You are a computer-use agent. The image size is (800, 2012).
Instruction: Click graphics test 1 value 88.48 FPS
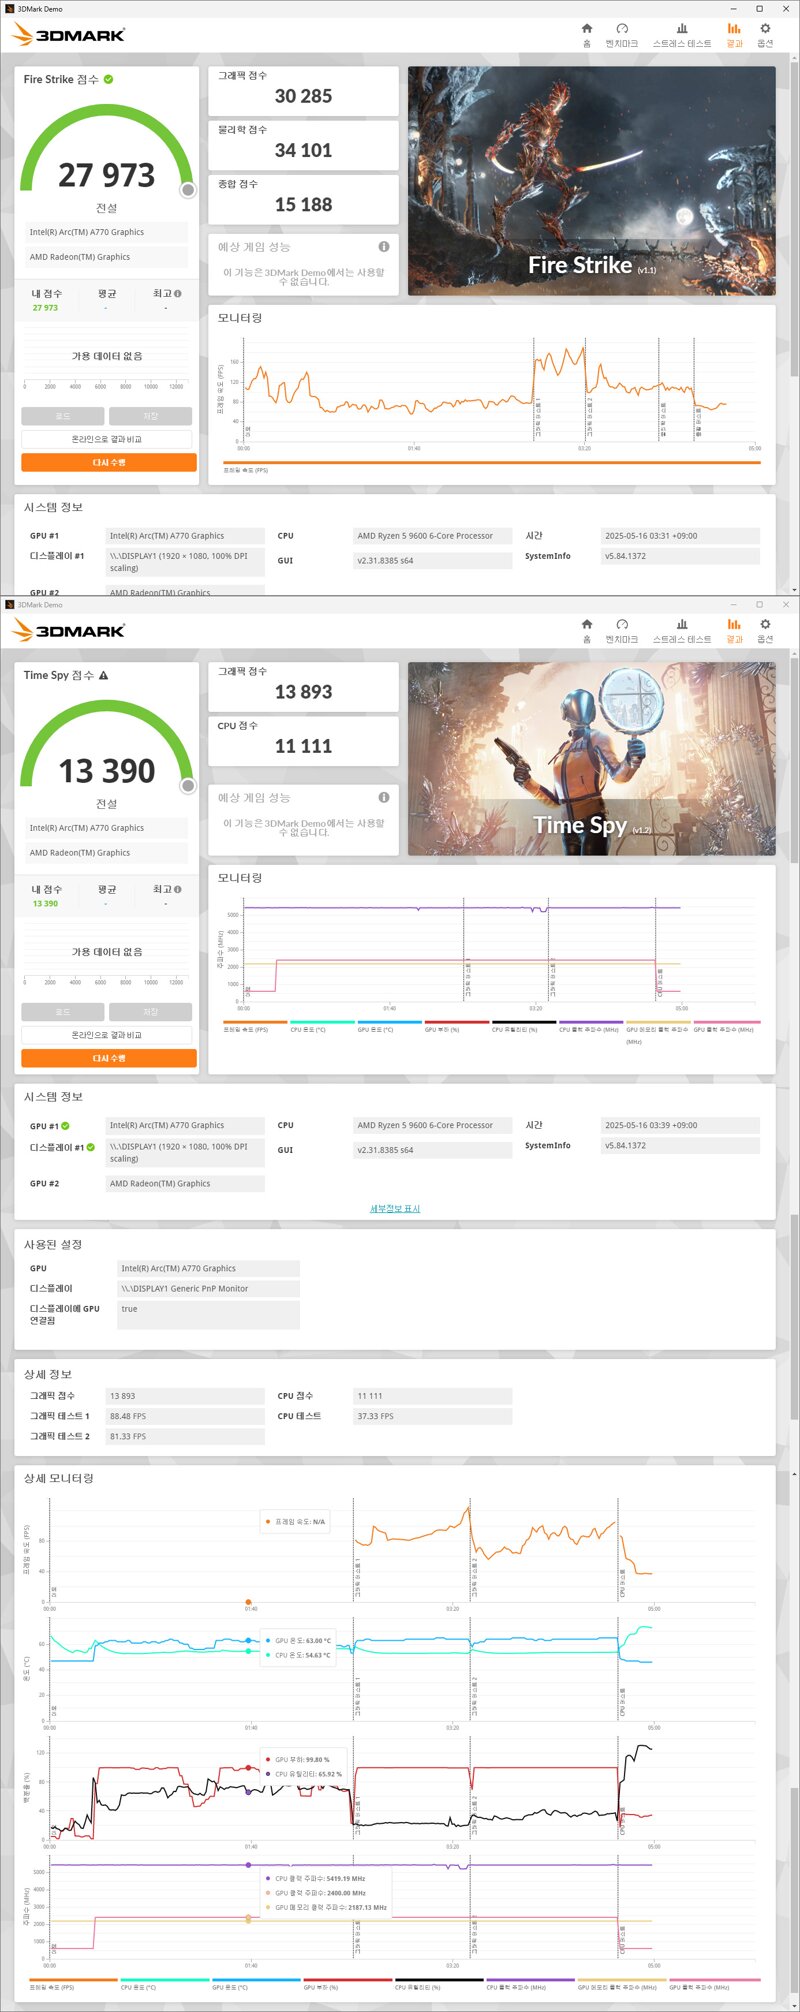click(x=185, y=1416)
